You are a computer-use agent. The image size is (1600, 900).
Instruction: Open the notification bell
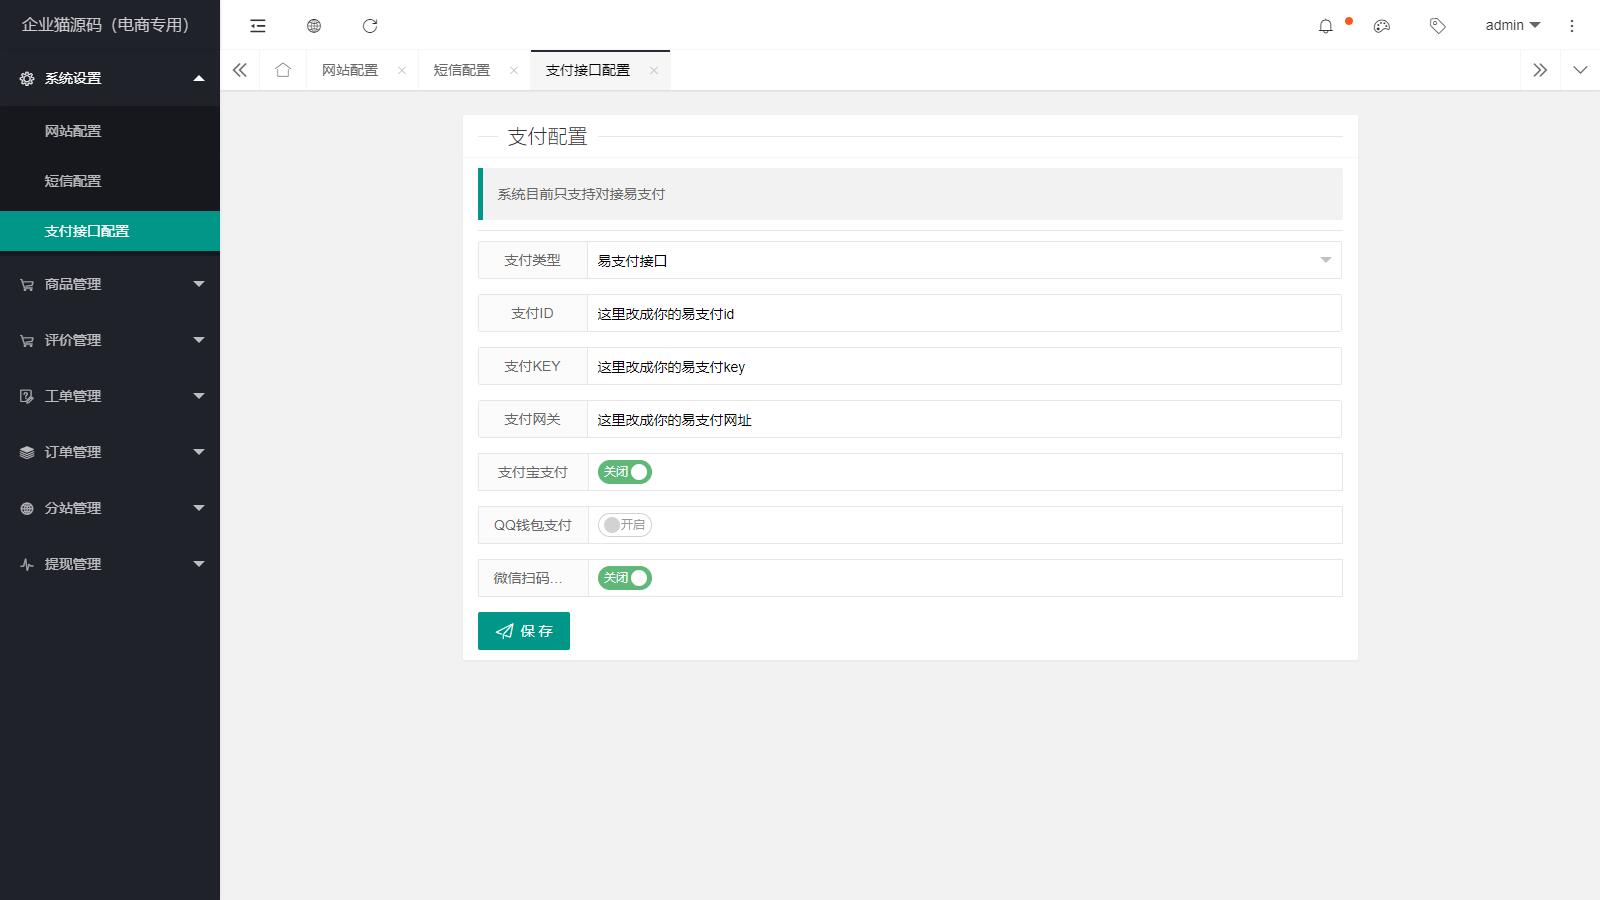1326,26
